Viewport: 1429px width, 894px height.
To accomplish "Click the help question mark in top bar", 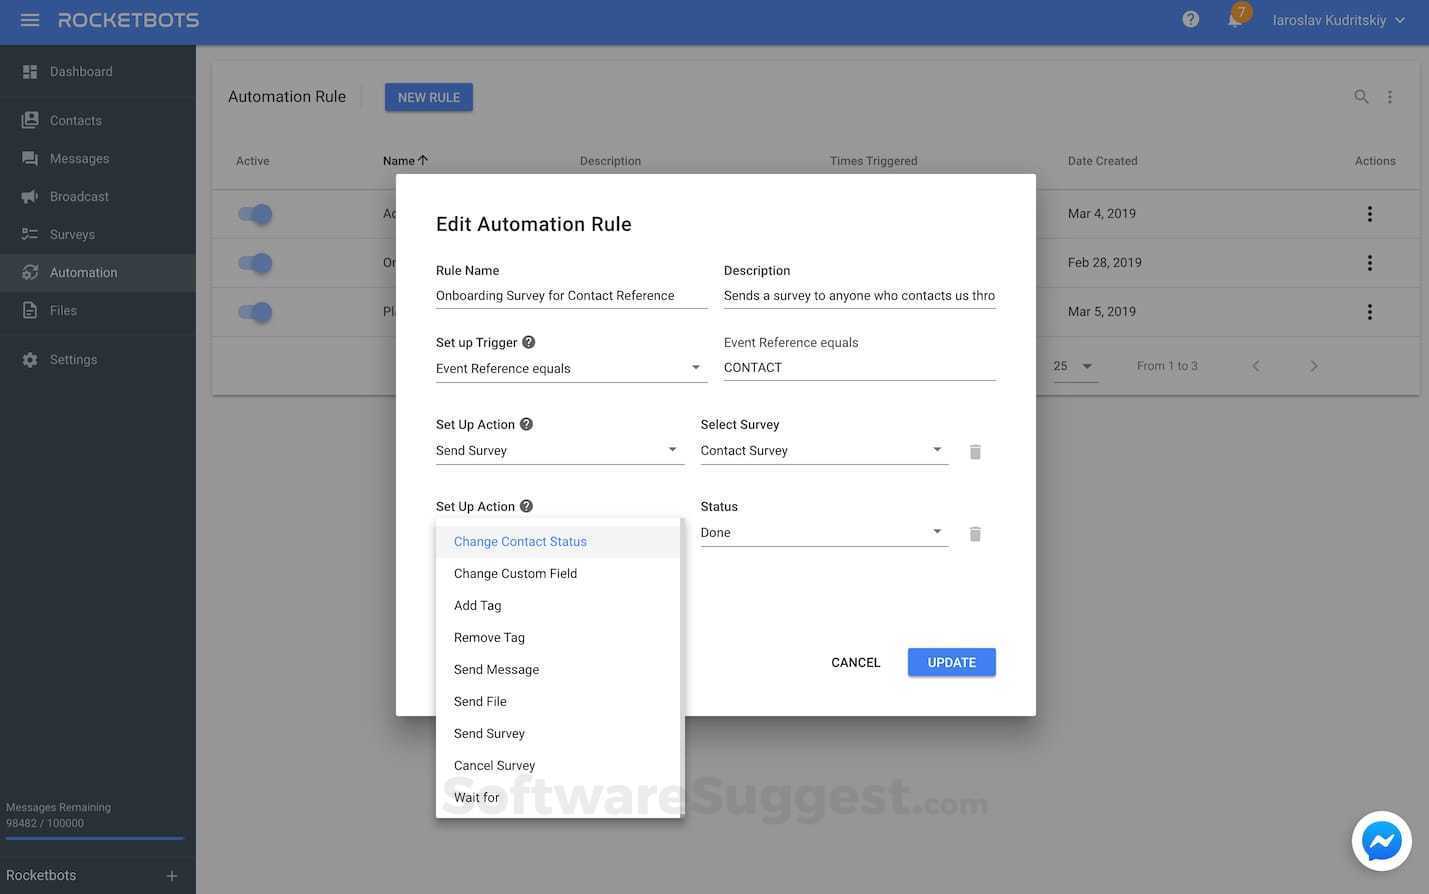I will [x=1189, y=18].
